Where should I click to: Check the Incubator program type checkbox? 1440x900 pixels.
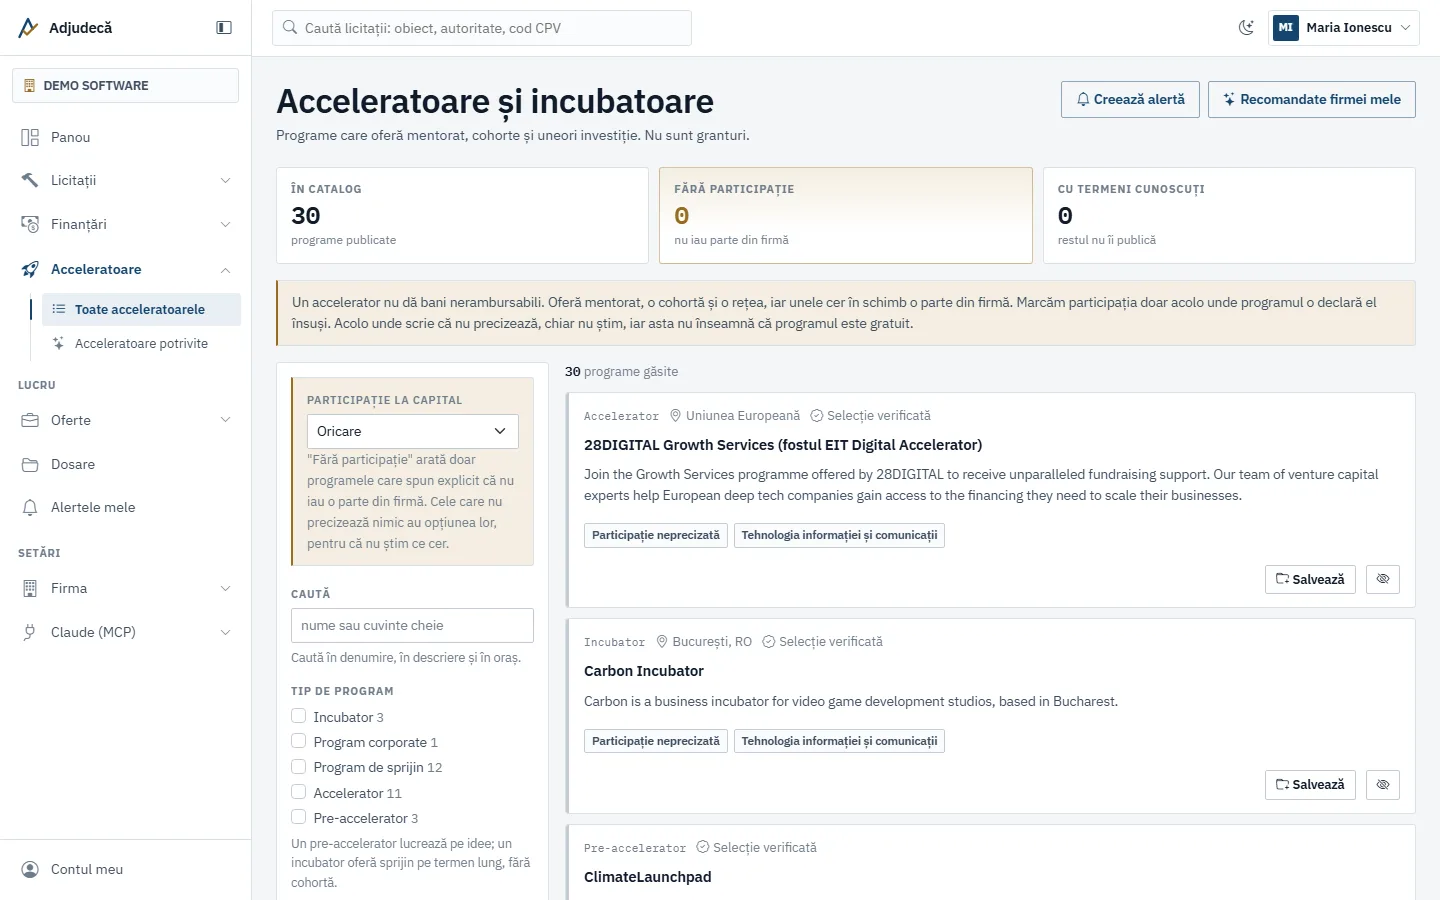click(298, 716)
